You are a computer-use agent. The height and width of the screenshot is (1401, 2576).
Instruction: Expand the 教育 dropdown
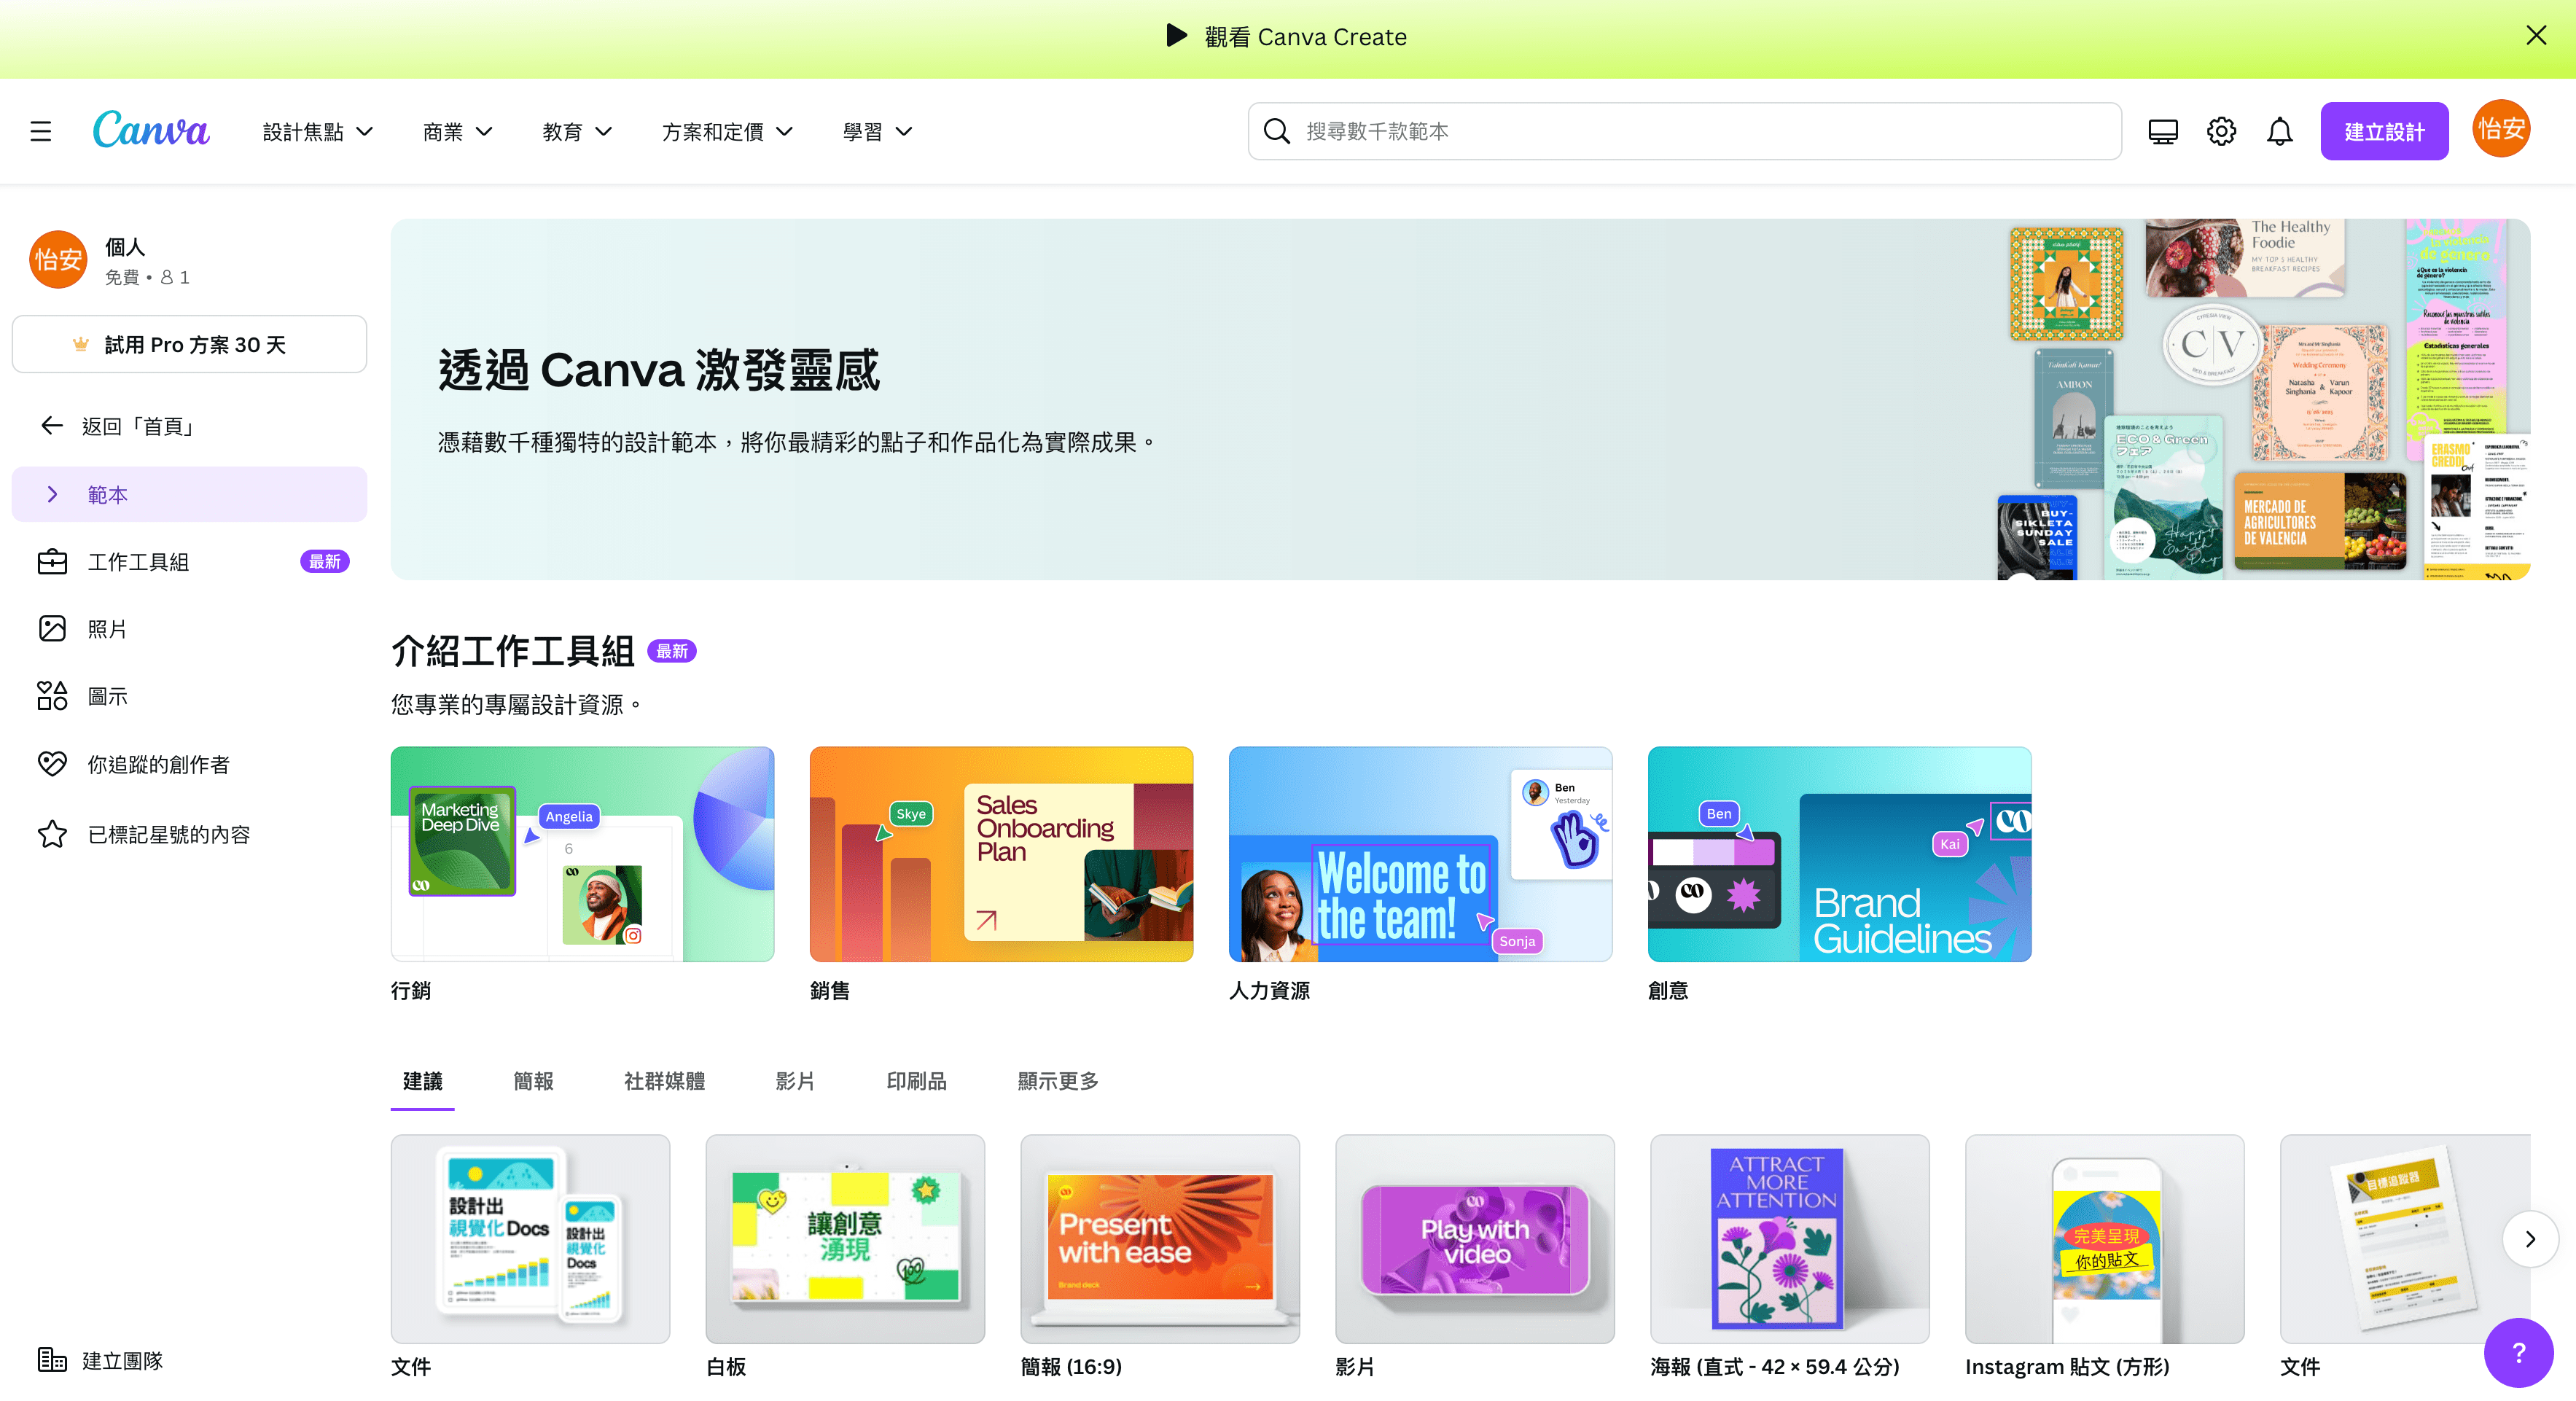577,132
